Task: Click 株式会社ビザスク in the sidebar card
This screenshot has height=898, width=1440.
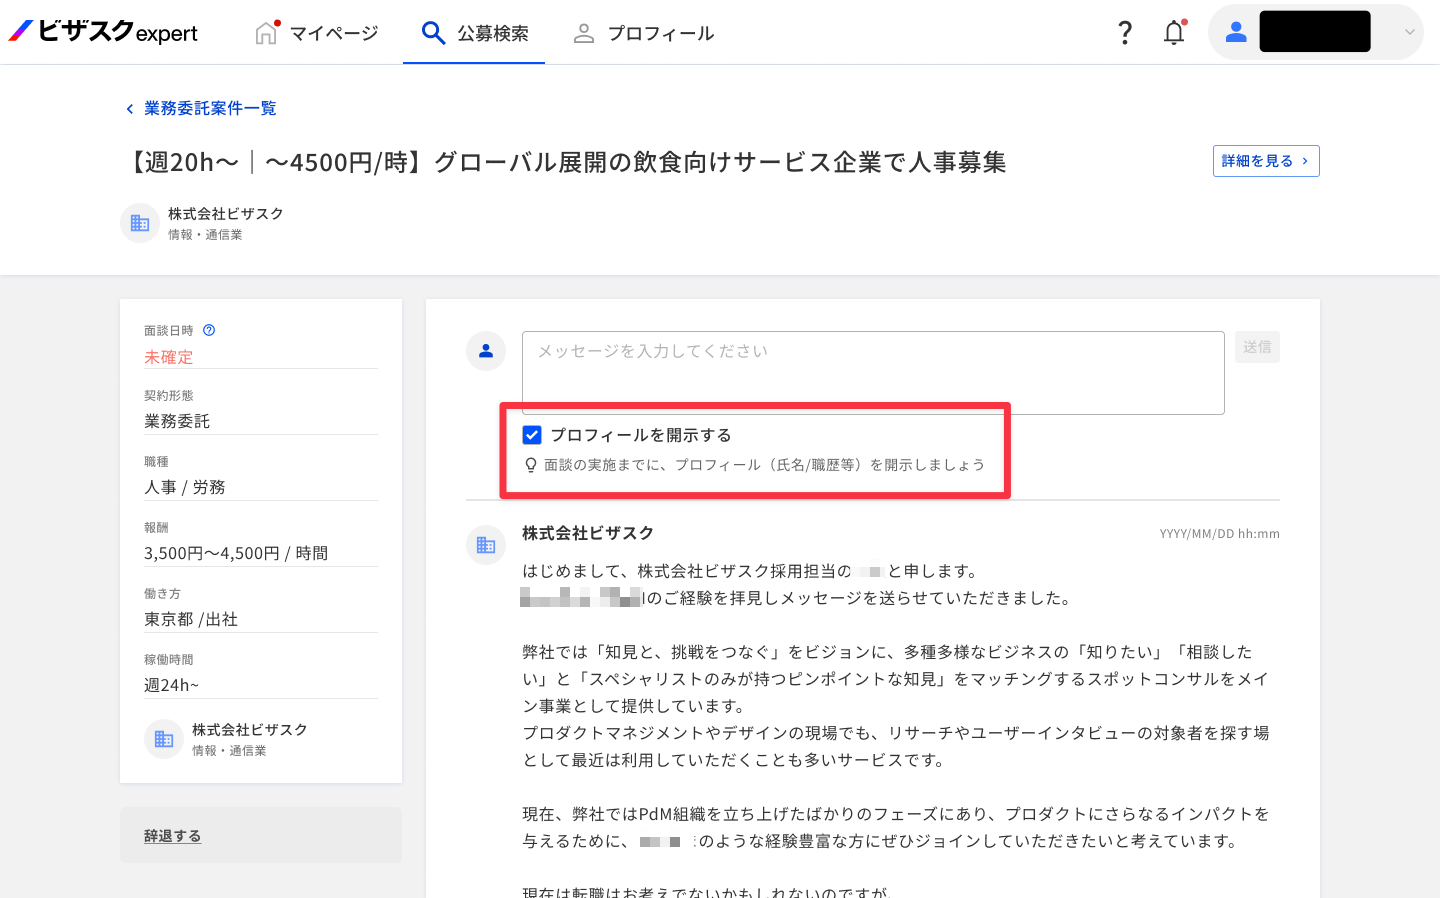Action: [x=250, y=730]
